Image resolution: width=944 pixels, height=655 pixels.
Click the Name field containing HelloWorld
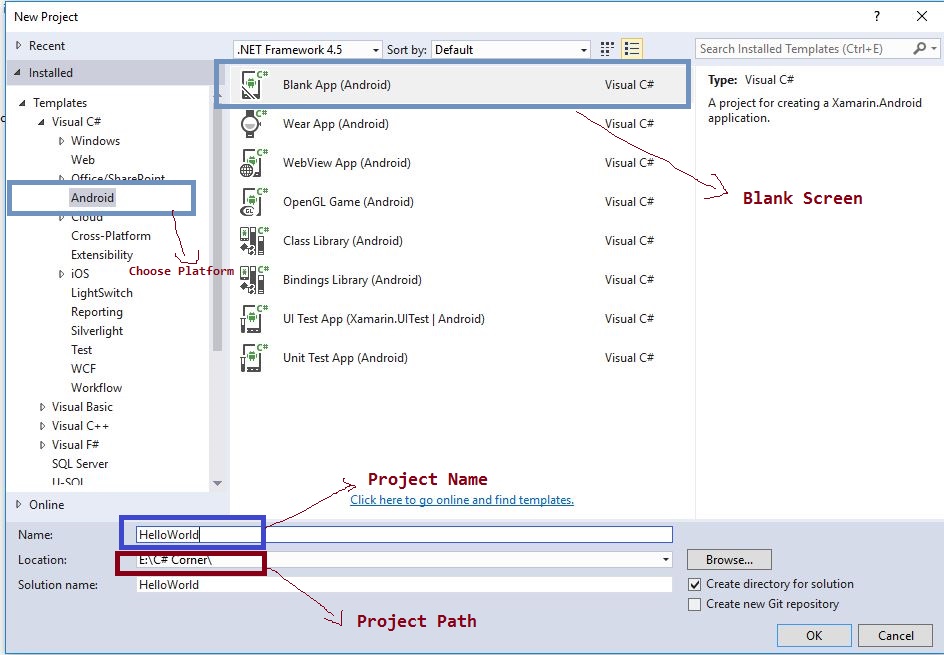(x=404, y=535)
